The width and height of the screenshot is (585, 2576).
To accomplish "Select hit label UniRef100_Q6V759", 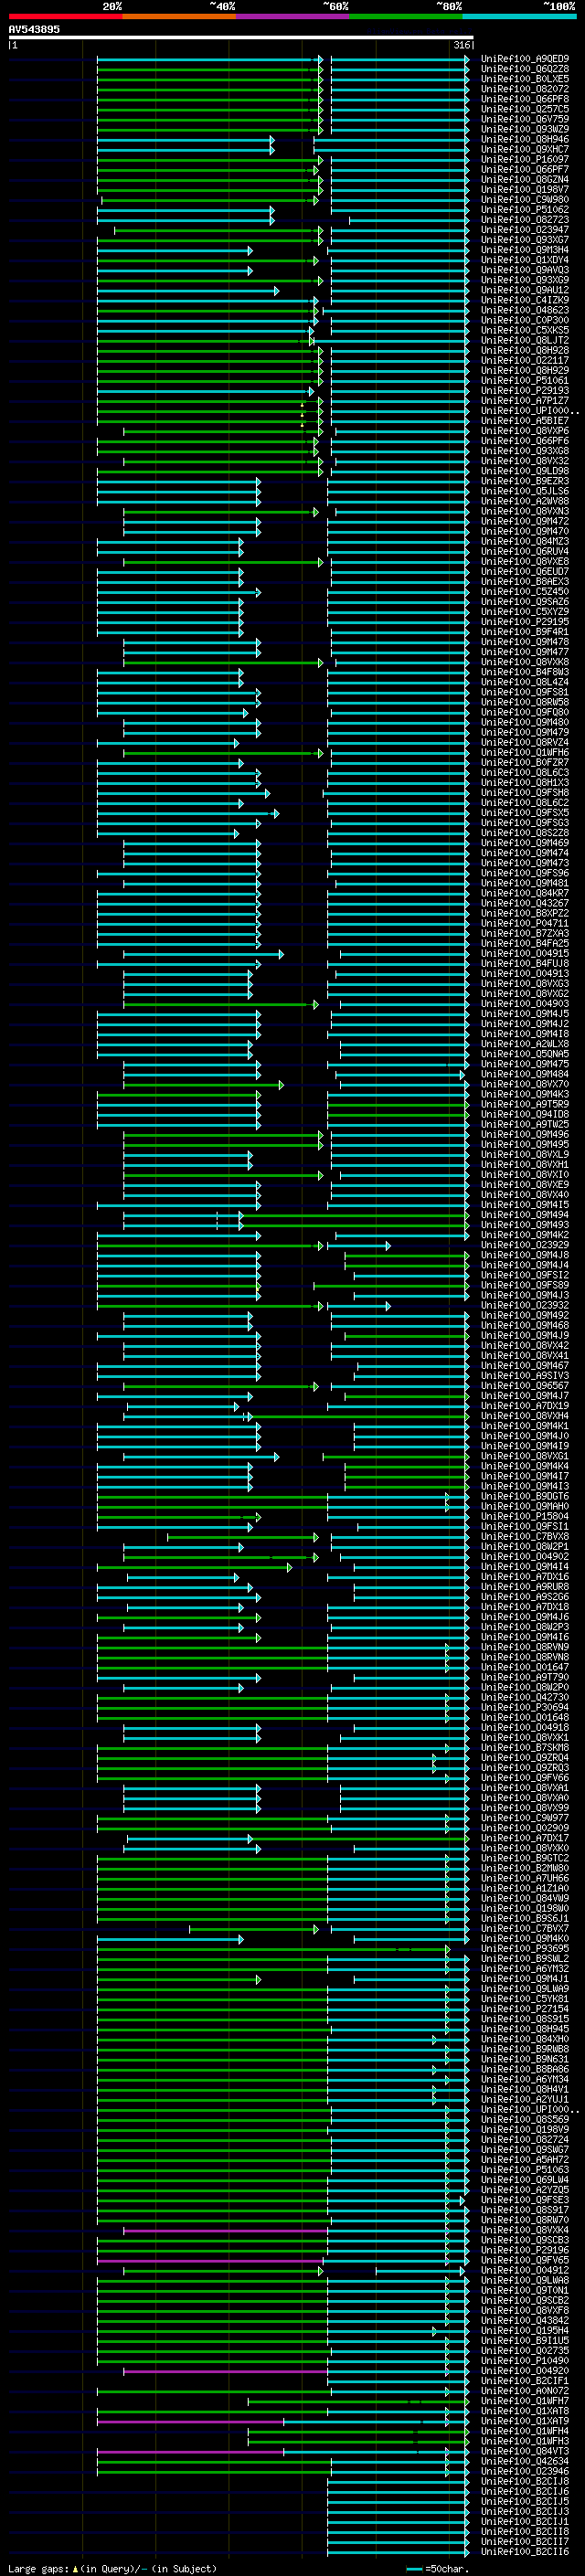I will click(525, 119).
